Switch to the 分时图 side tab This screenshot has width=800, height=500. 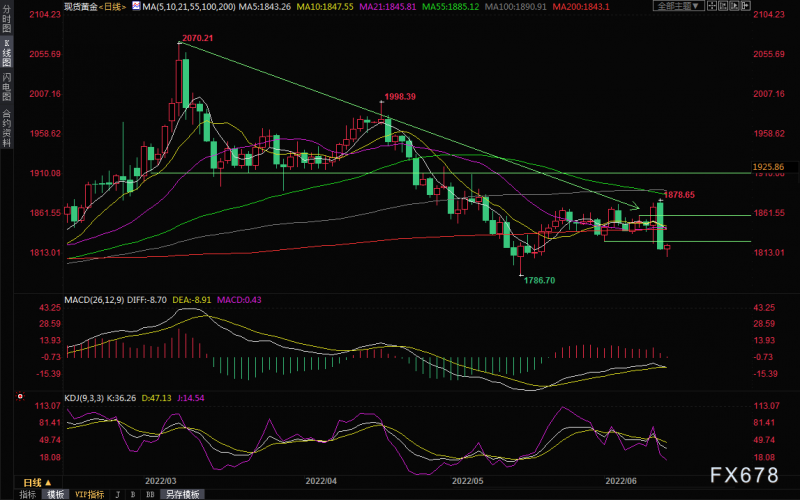pyautogui.click(x=7, y=19)
